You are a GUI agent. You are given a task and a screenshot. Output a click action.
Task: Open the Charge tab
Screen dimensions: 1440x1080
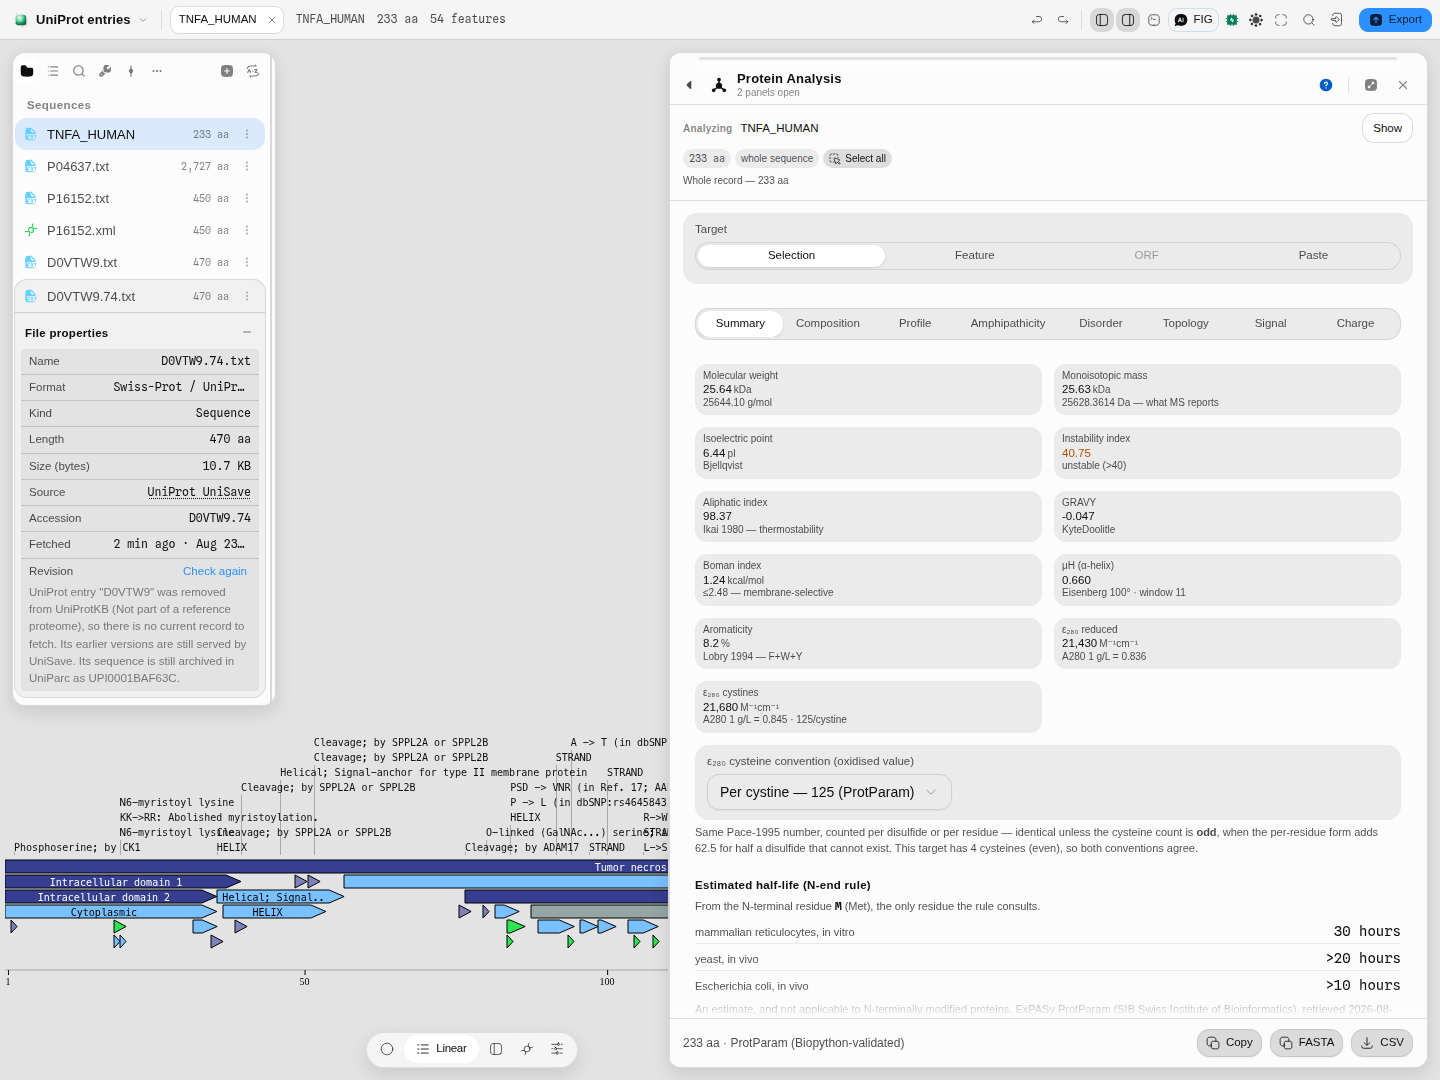tap(1355, 324)
